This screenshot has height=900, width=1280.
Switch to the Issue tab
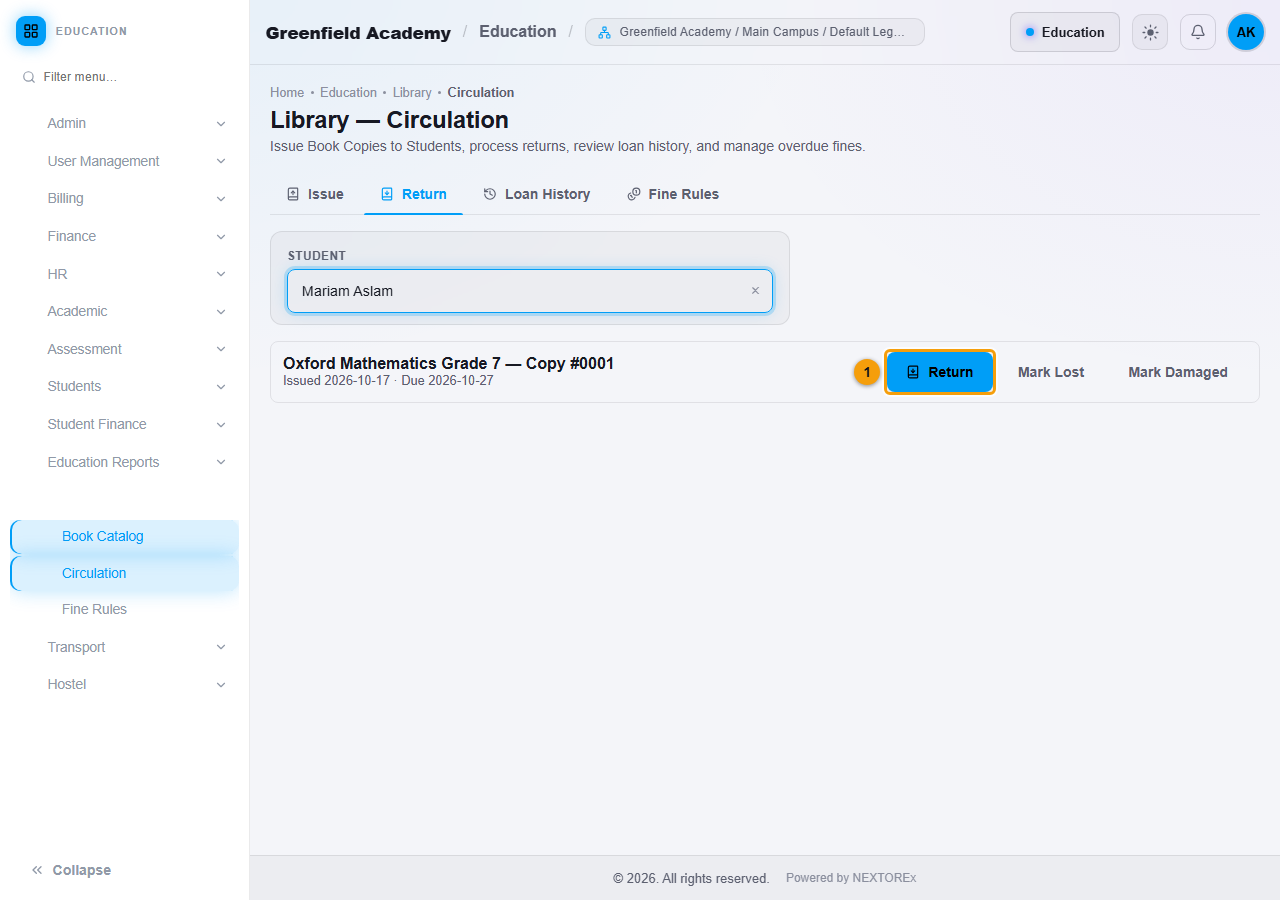315,194
